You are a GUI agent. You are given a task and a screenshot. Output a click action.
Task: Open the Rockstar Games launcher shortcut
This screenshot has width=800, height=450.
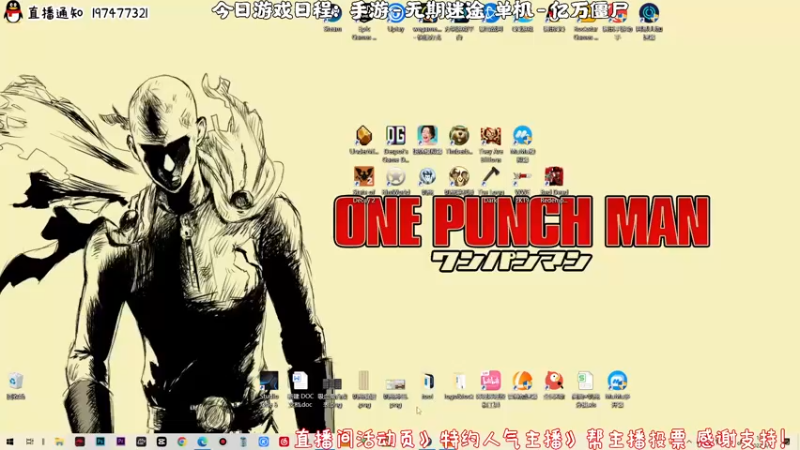(585, 20)
